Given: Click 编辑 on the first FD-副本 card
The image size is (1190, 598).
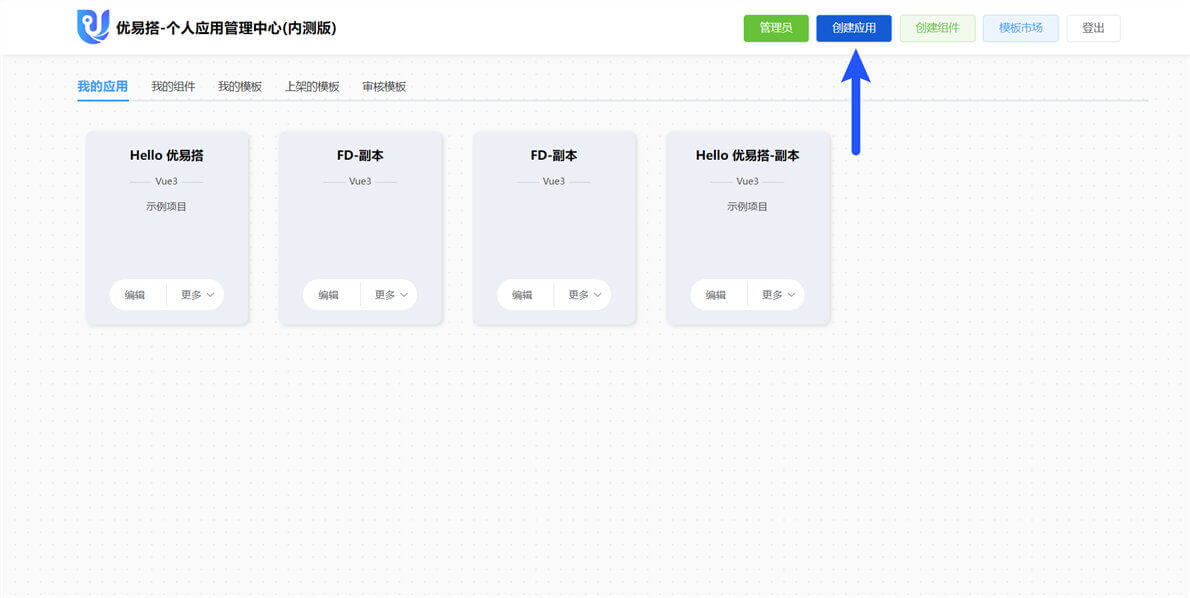Looking at the screenshot, I should point(331,294).
